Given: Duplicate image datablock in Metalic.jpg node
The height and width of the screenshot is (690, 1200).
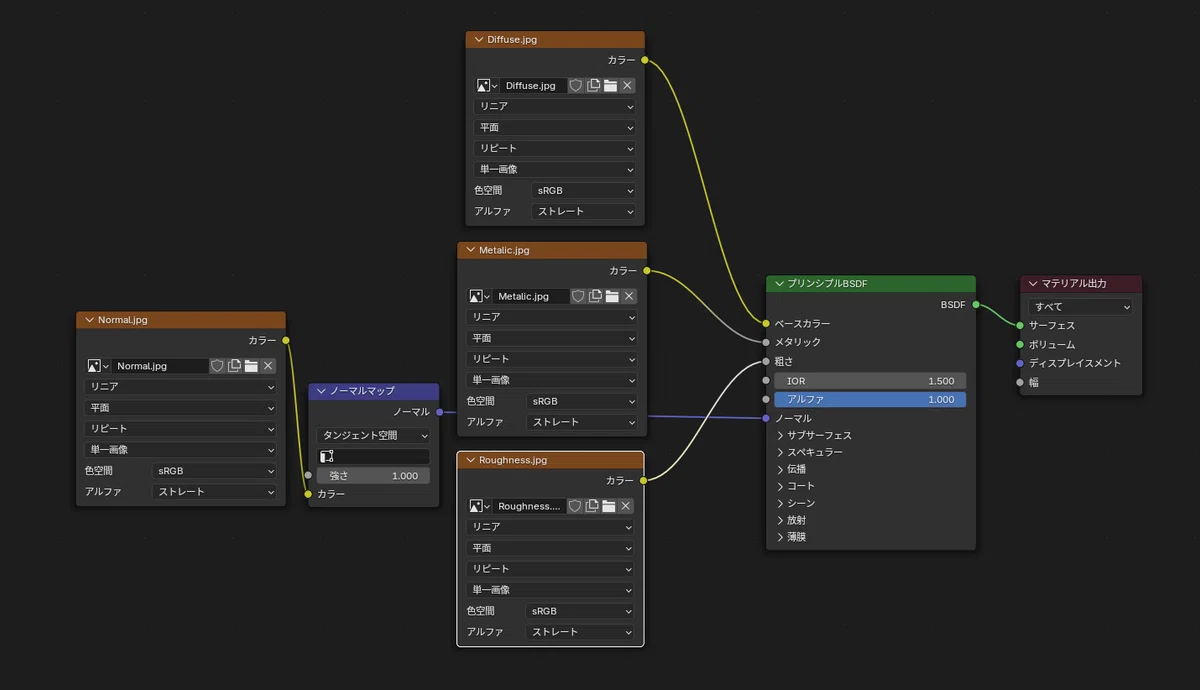Looking at the screenshot, I should [x=595, y=296].
